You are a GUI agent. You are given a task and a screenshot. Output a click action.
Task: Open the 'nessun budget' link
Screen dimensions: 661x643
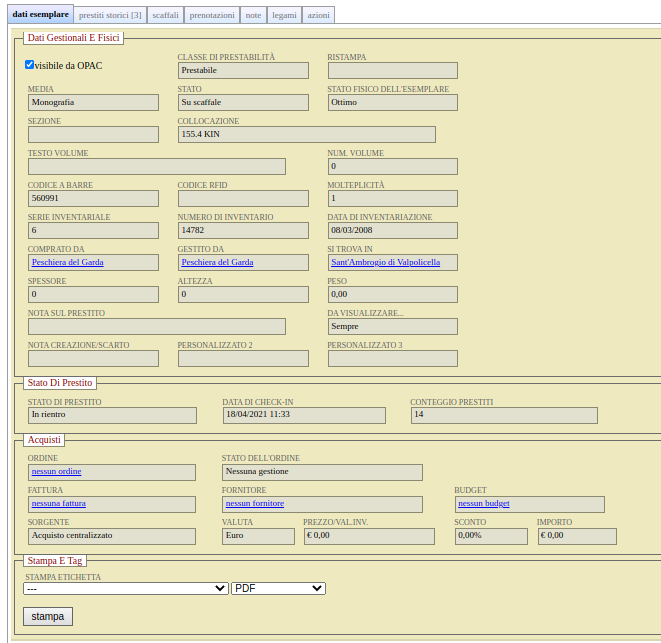(484, 504)
